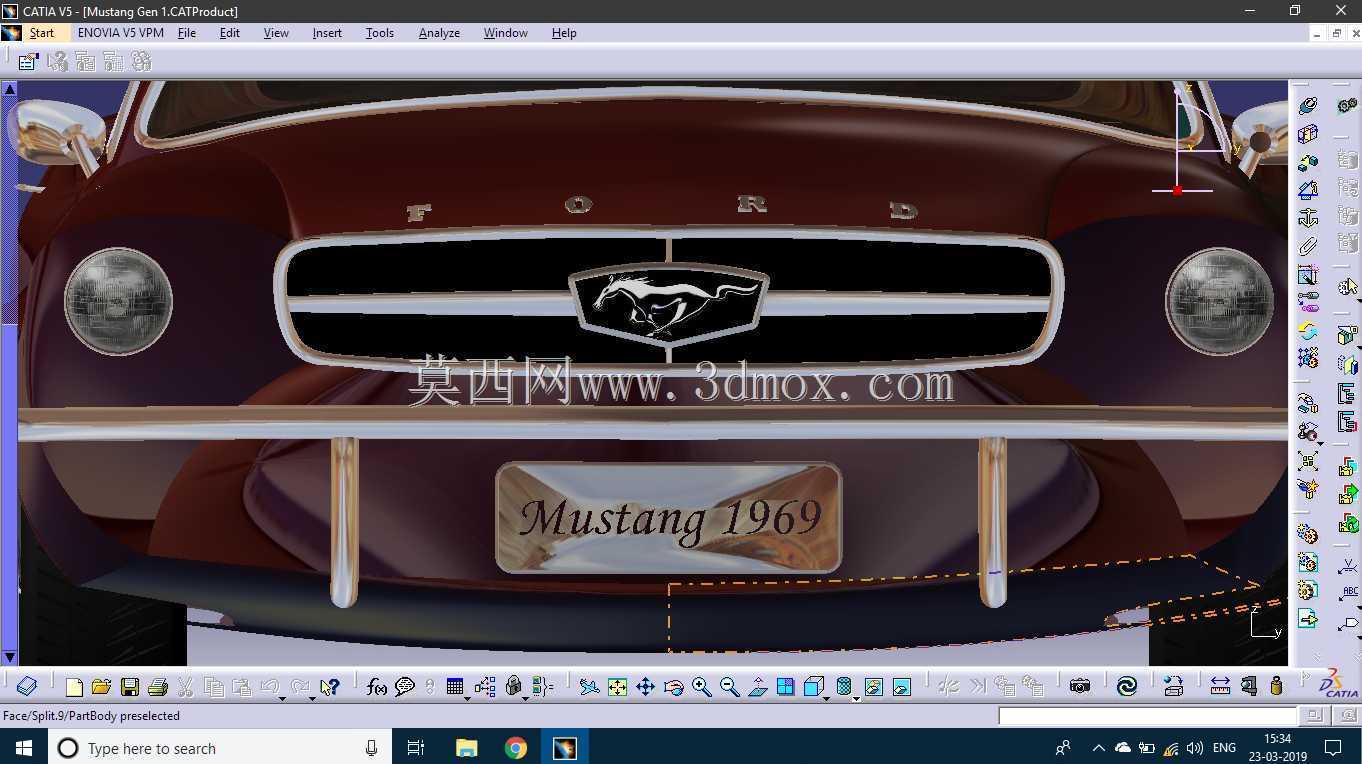This screenshot has height=764, width=1362.
Task: Open the Tools menu
Action: pos(380,33)
